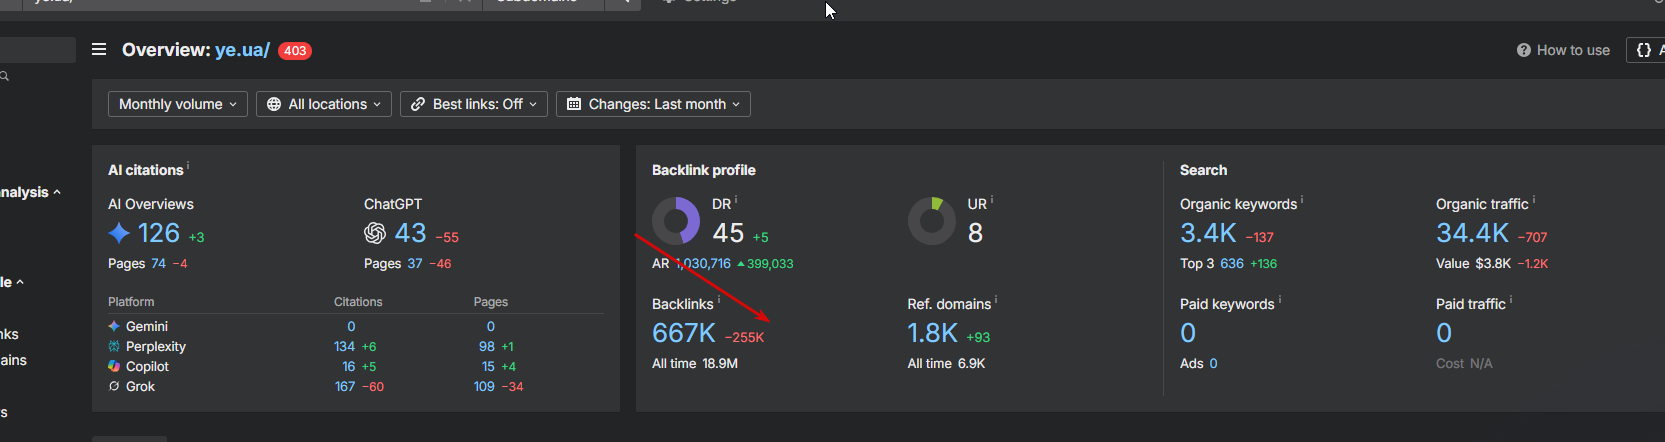Toggle the Best links: Off filter
Image resolution: width=1665 pixels, height=442 pixels.
click(474, 104)
